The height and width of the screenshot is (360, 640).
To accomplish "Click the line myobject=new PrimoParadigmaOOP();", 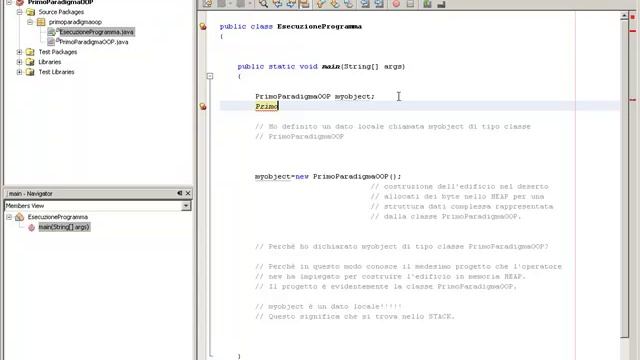I will tap(328, 177).
